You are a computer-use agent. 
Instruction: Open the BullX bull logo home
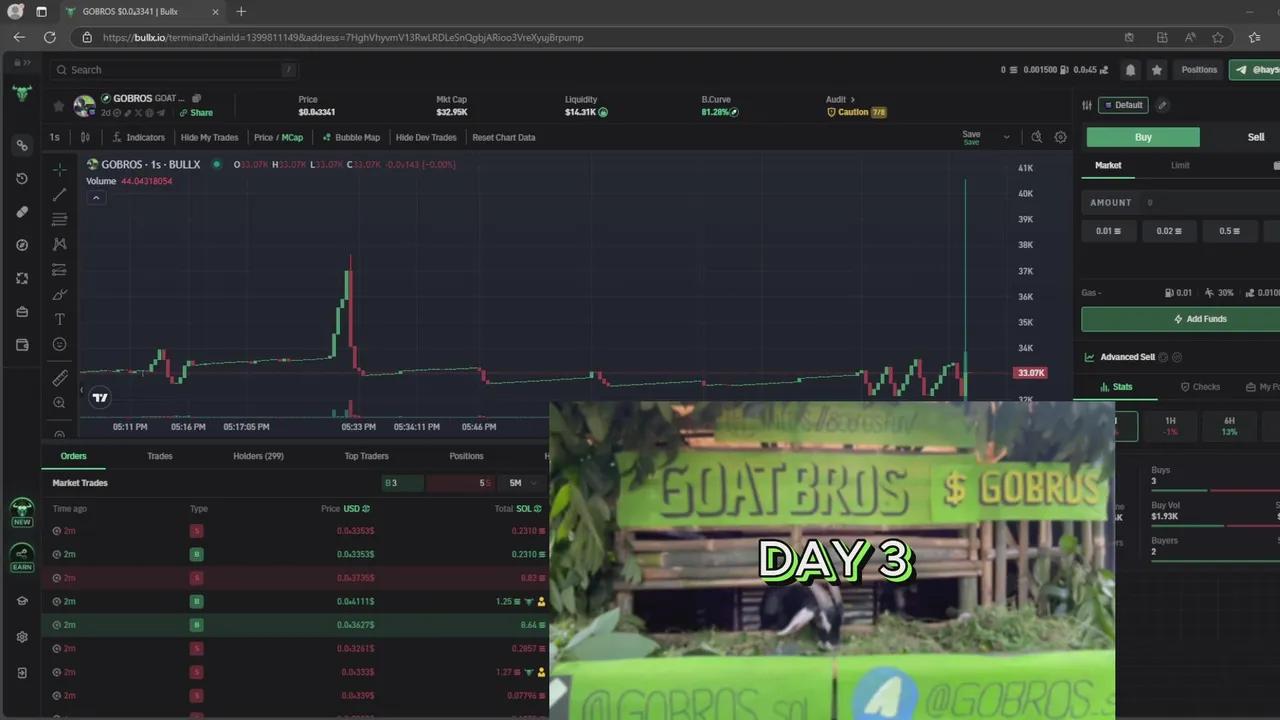[x=22, y=93]
